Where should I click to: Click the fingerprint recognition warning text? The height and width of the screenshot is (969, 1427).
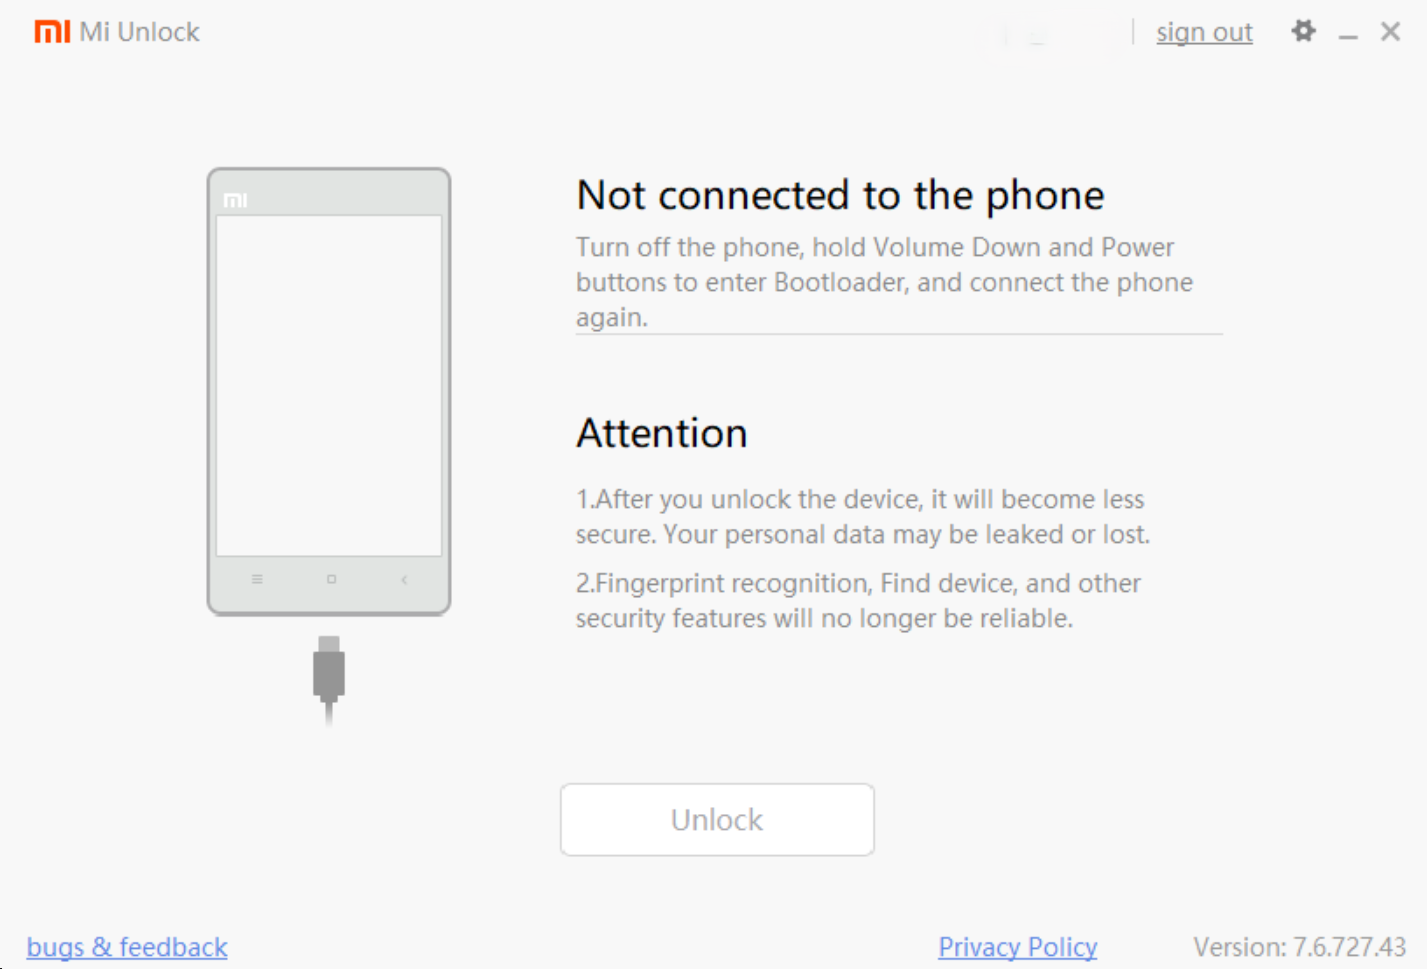(858, 600)
